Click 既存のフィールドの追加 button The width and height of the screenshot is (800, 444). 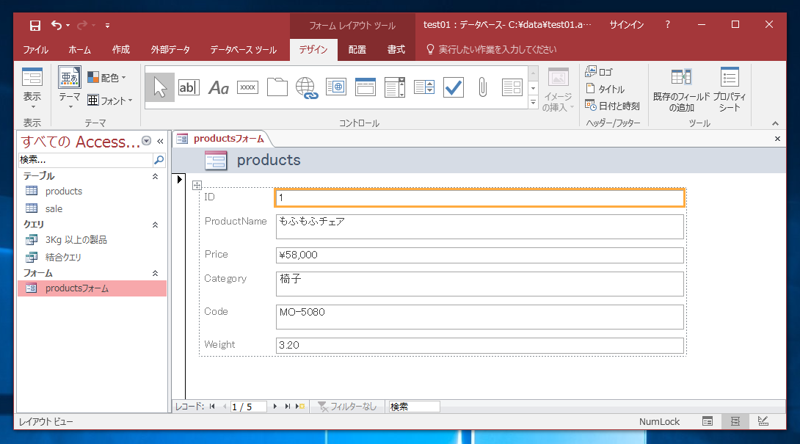tap(681, 89)
